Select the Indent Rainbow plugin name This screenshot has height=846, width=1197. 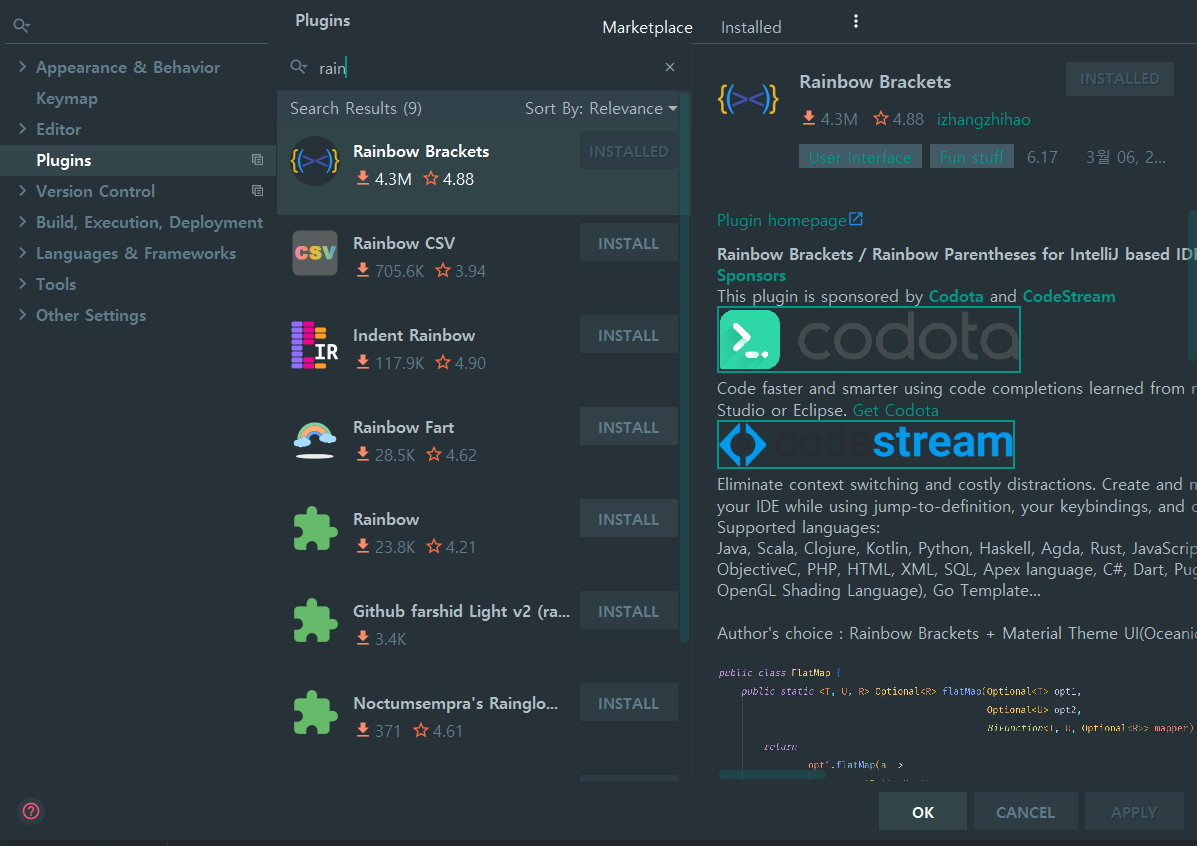coord(414,335)
